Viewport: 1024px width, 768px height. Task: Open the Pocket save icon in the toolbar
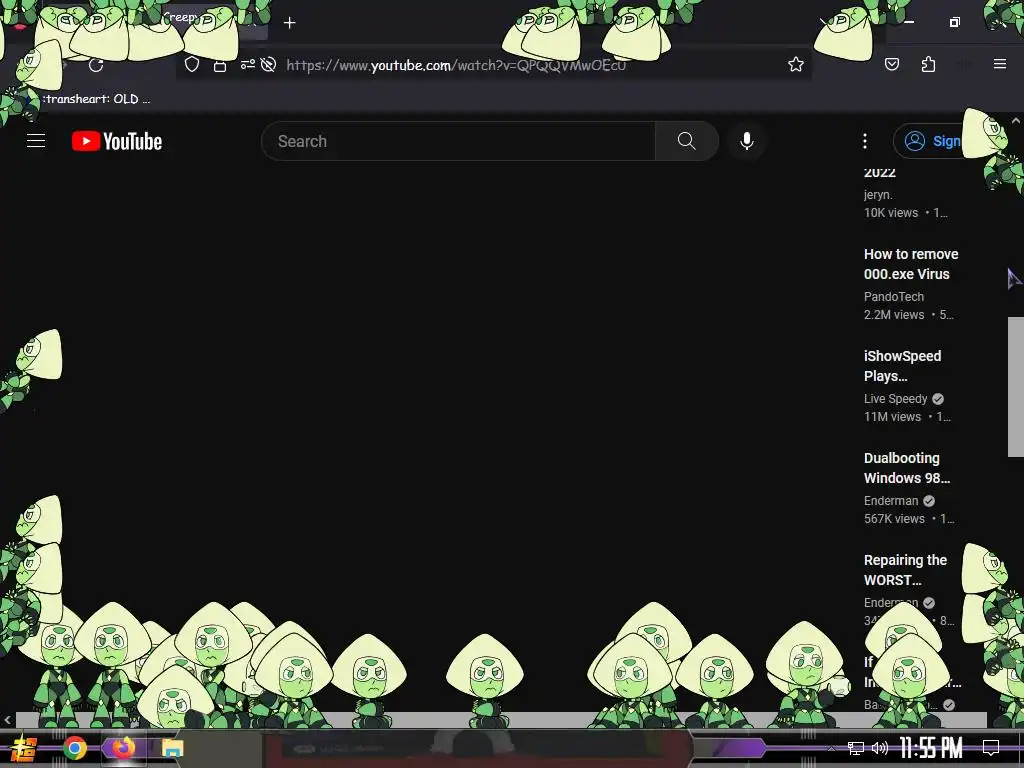(x=892, y=64)
